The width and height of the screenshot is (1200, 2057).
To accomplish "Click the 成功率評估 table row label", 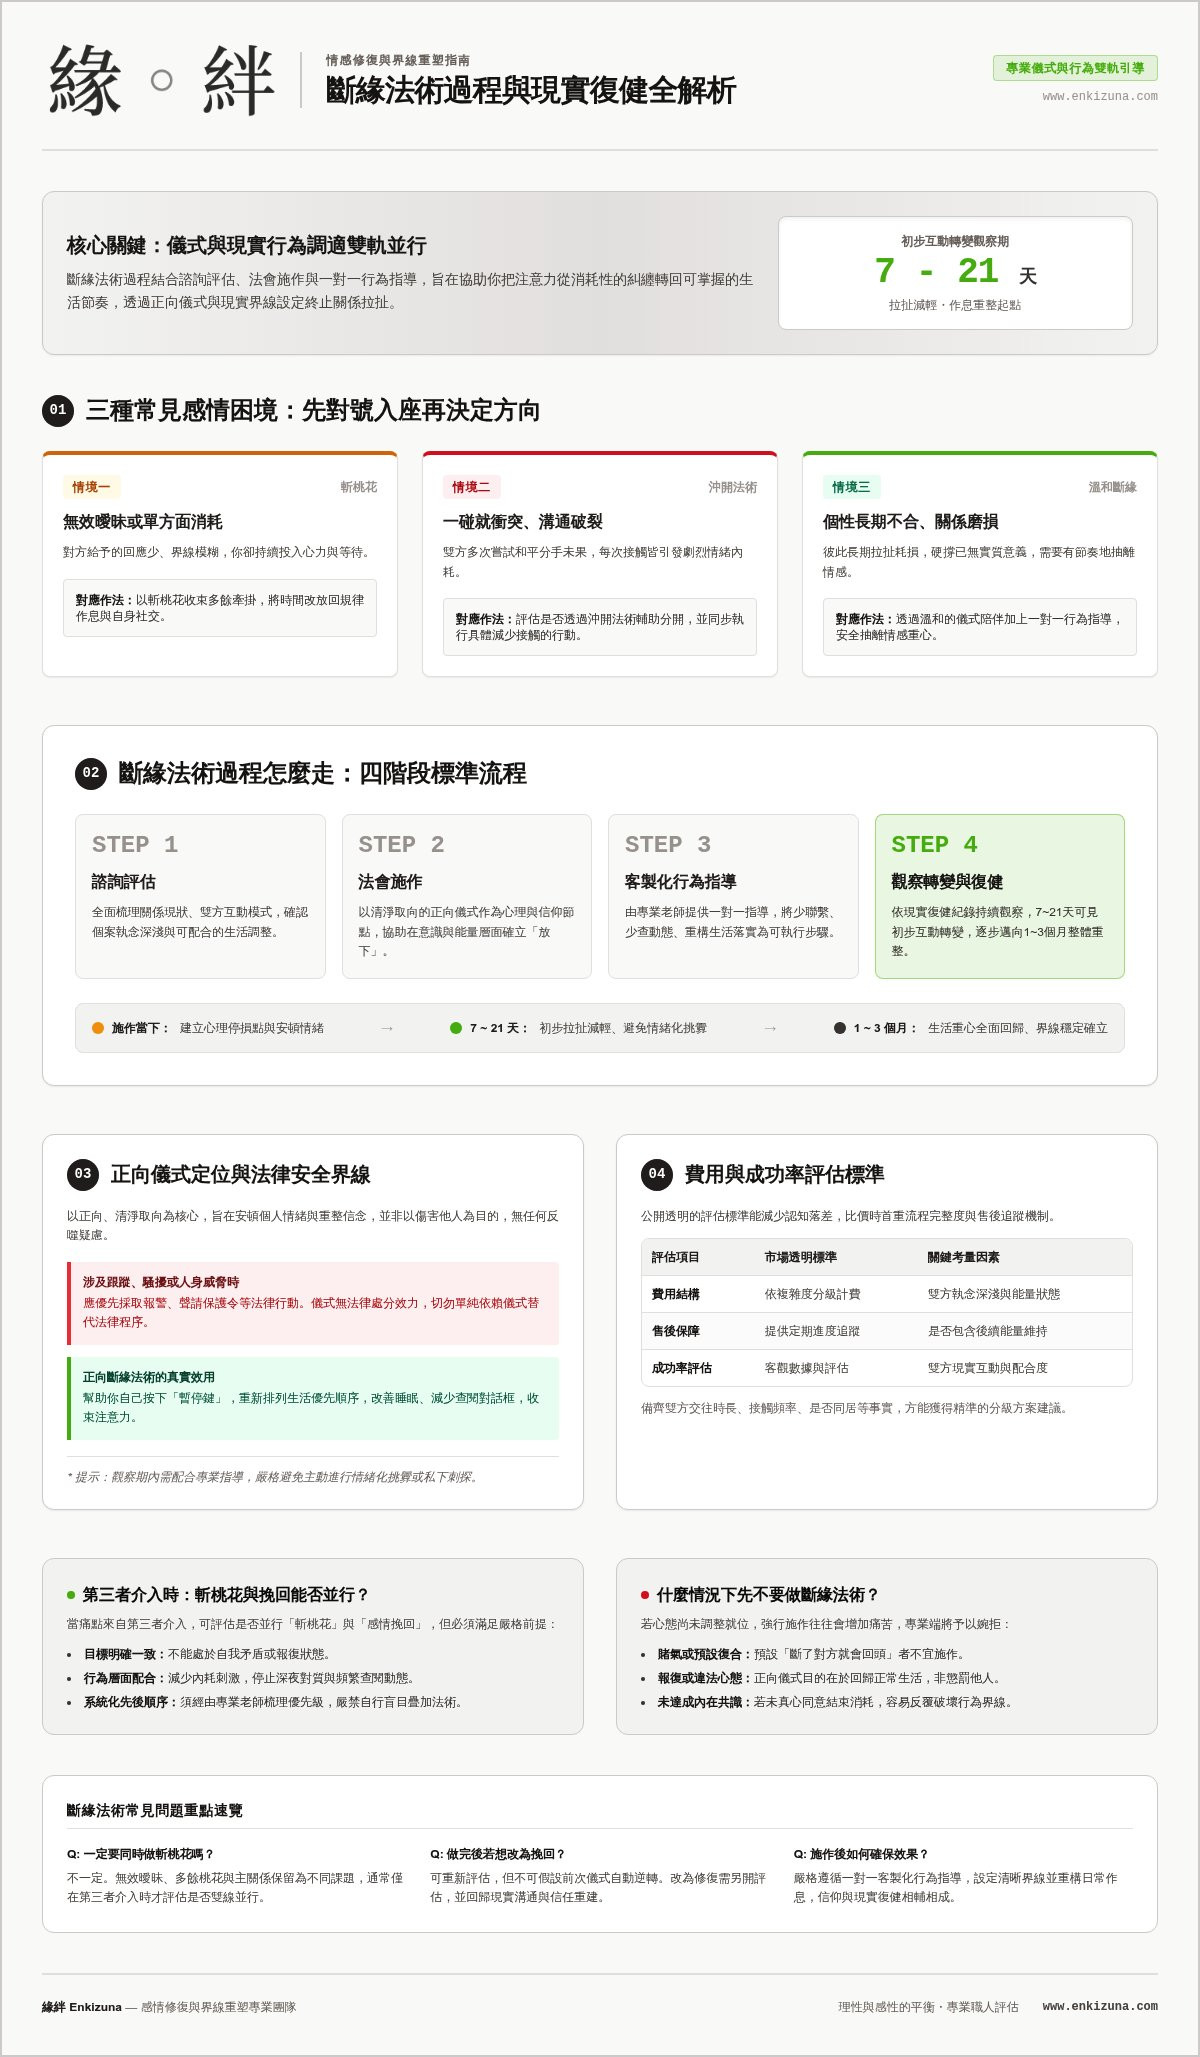I will pos(682,1368).
